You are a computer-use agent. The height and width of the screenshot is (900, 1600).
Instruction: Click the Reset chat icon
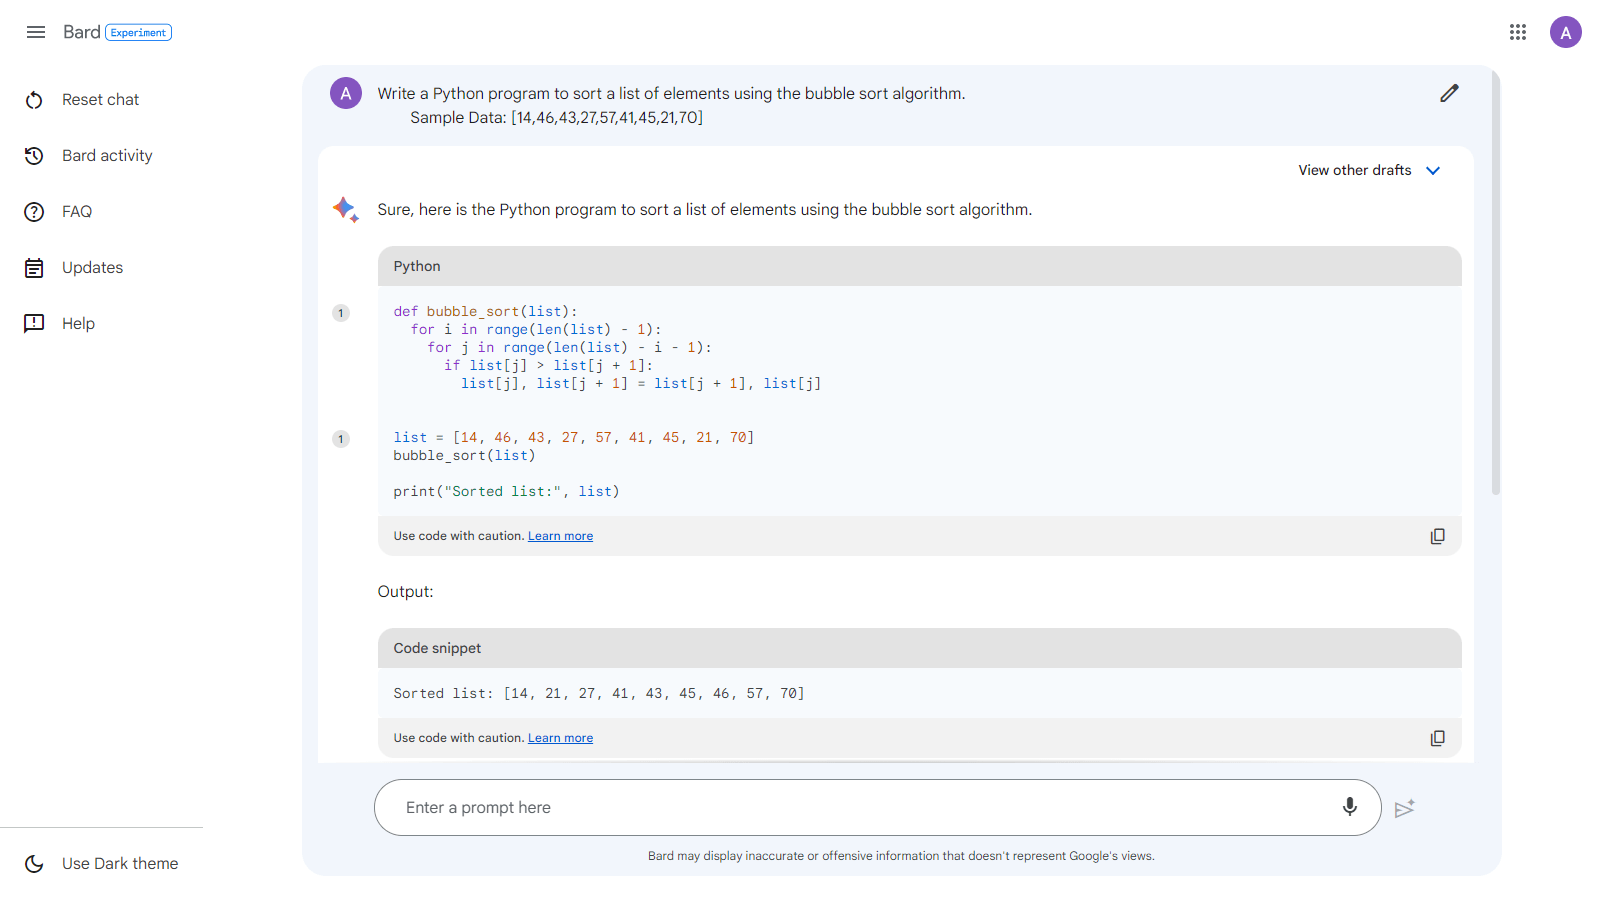click(34, 100)
